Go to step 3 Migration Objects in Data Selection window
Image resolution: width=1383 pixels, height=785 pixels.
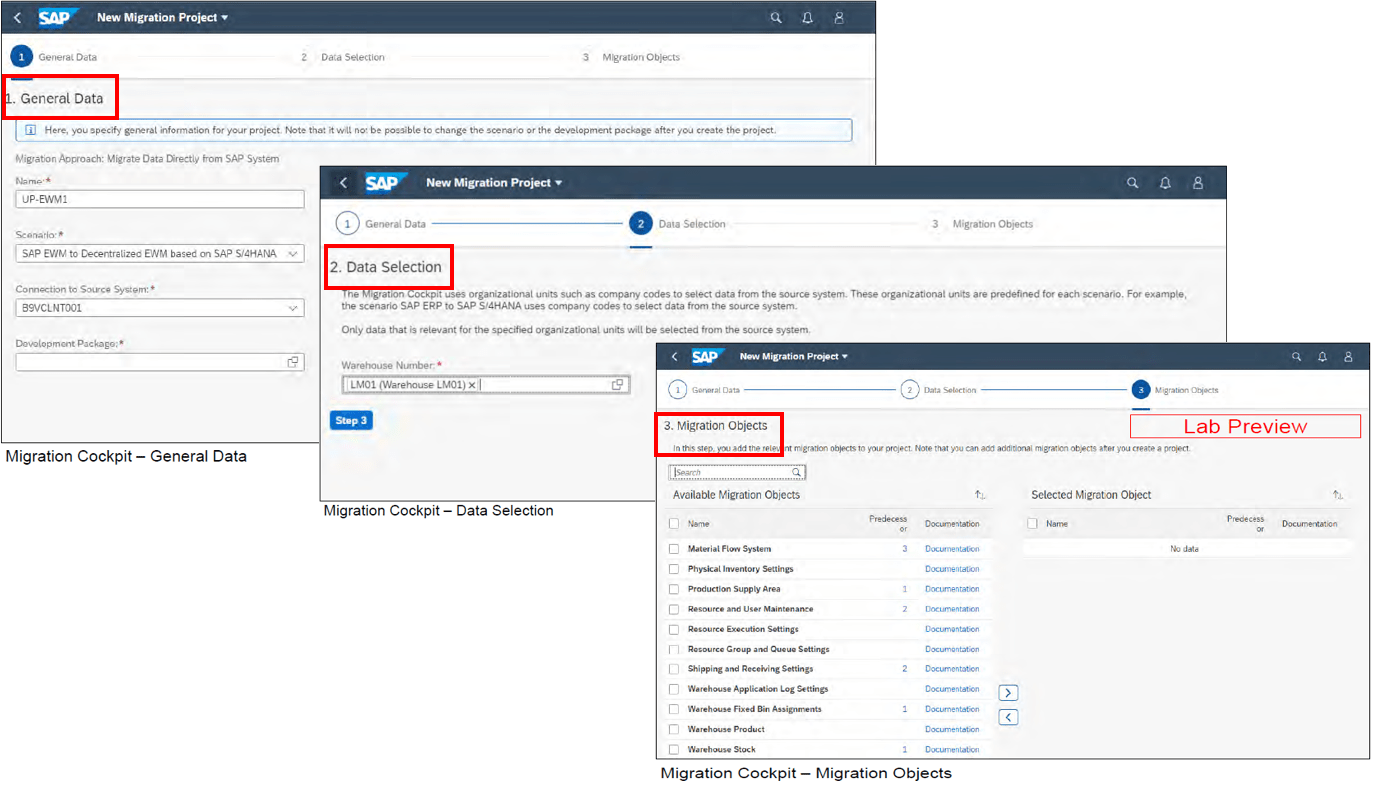(x=981, y=224)
